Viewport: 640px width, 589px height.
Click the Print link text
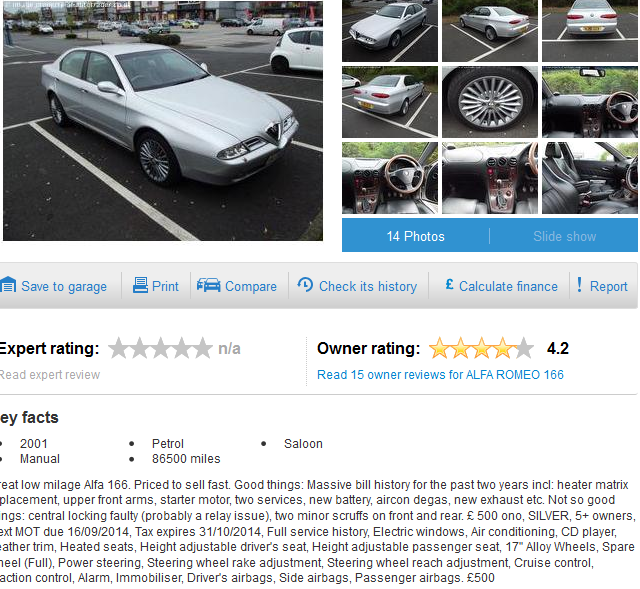[165, 287]
